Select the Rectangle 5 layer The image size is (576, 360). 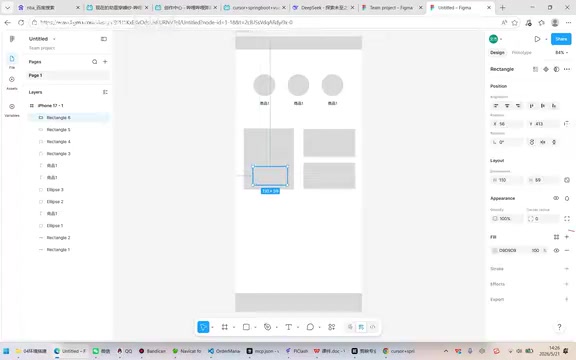tap(68, 130)
